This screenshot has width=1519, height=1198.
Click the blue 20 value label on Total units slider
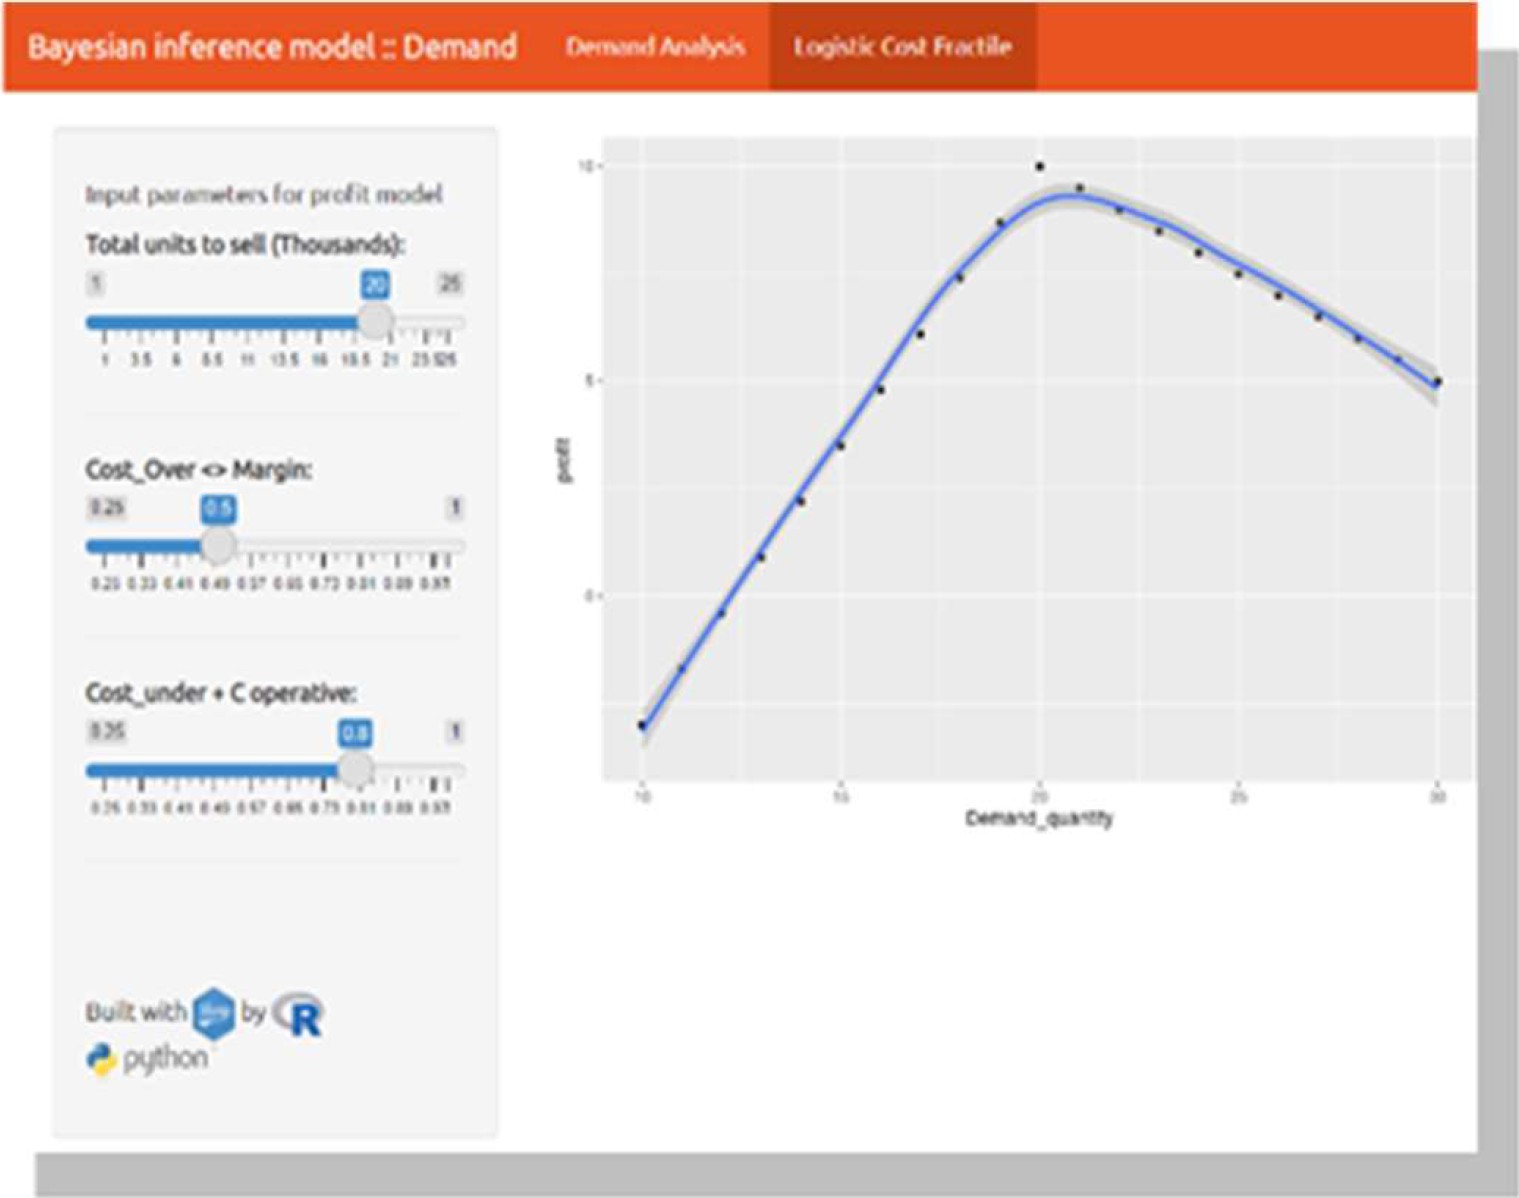point(375,284)
